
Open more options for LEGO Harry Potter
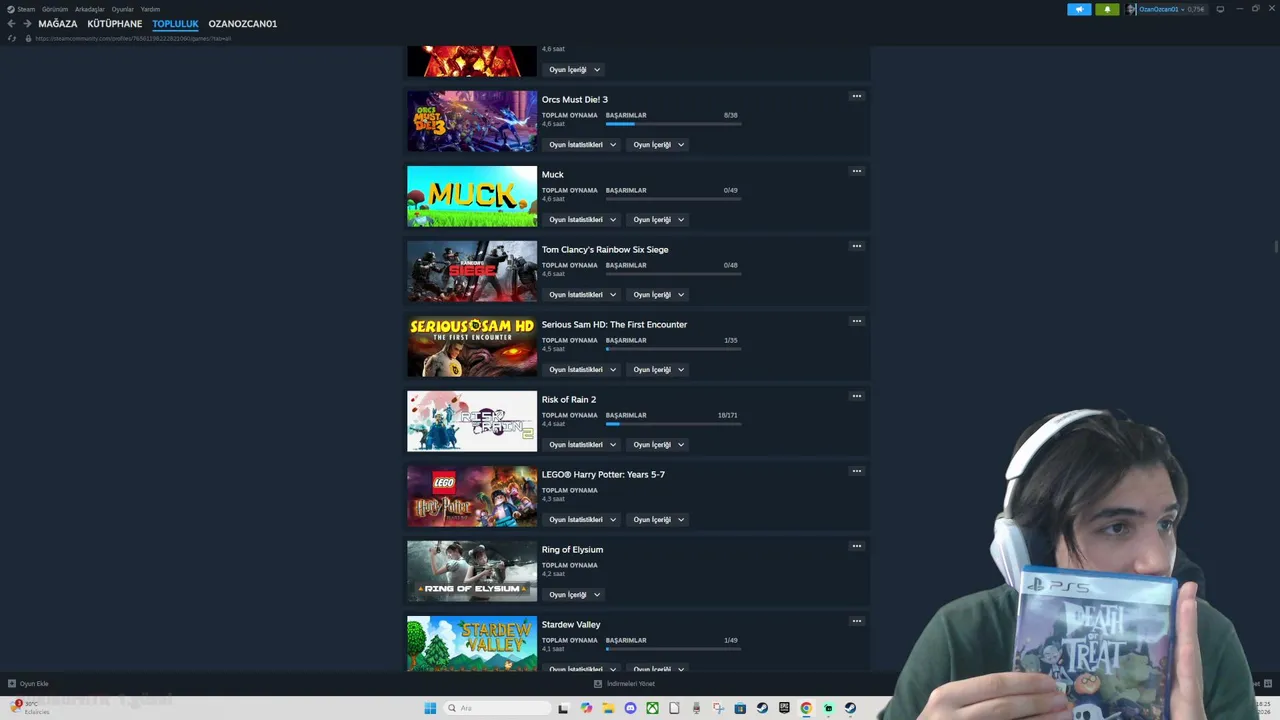[856, 471]
